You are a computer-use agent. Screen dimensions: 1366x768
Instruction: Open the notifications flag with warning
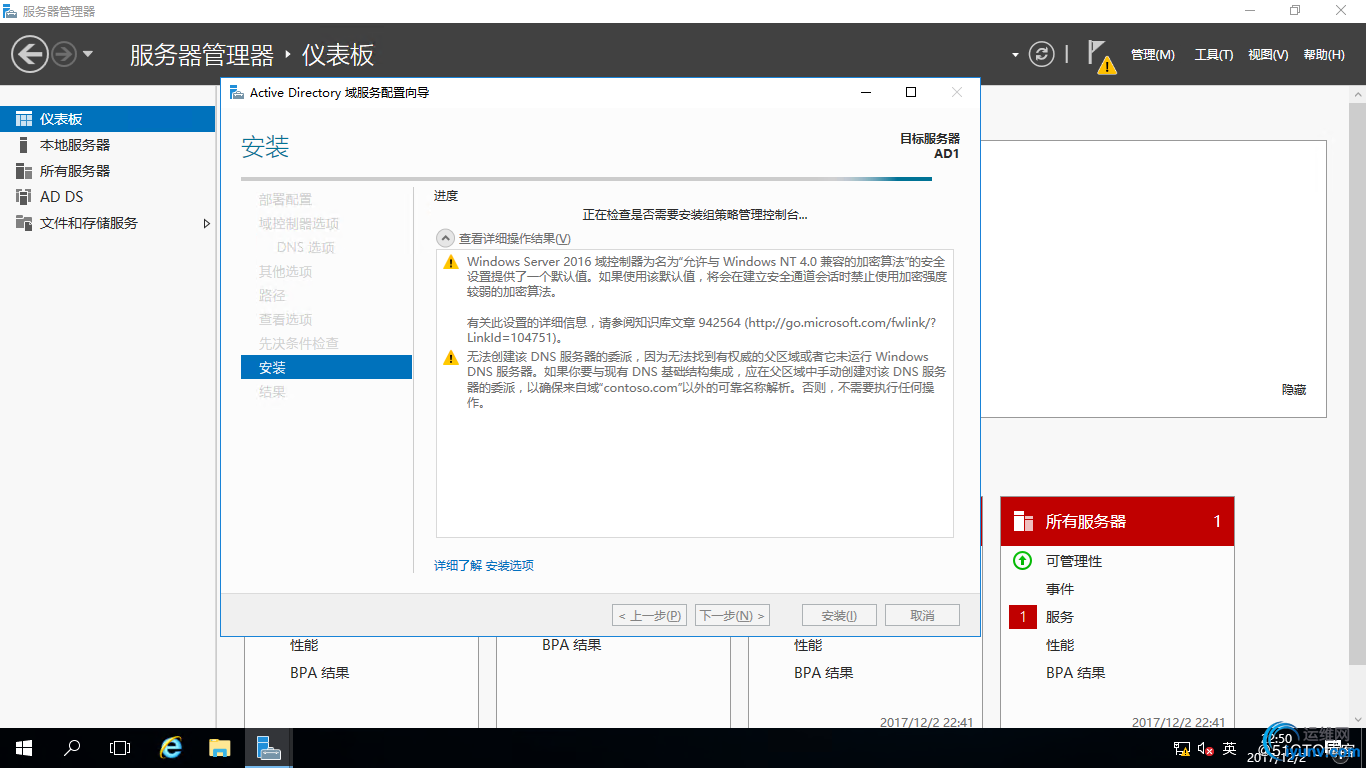[x=1101, y=56]
